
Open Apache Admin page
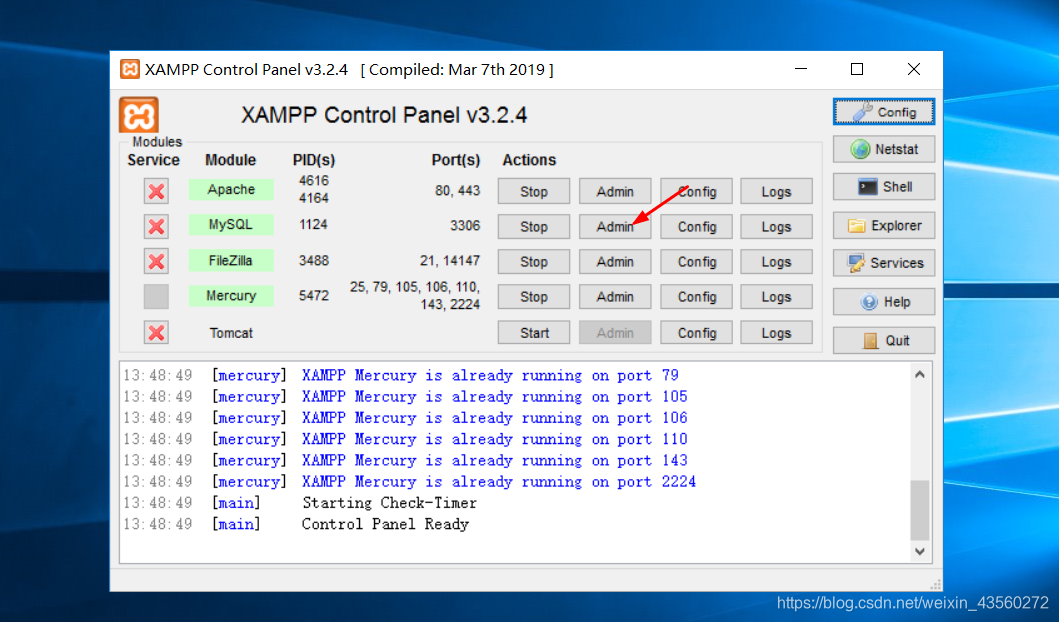coord(615,192)
